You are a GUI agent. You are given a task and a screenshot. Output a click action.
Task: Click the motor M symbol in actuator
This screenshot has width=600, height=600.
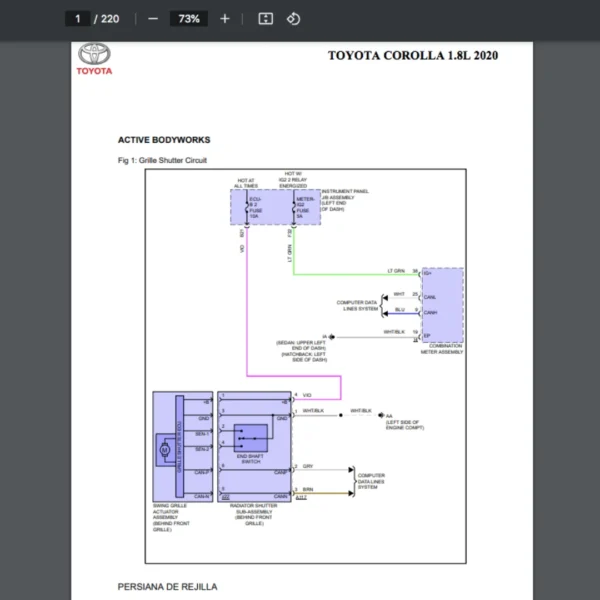click(x=165, y=450)
